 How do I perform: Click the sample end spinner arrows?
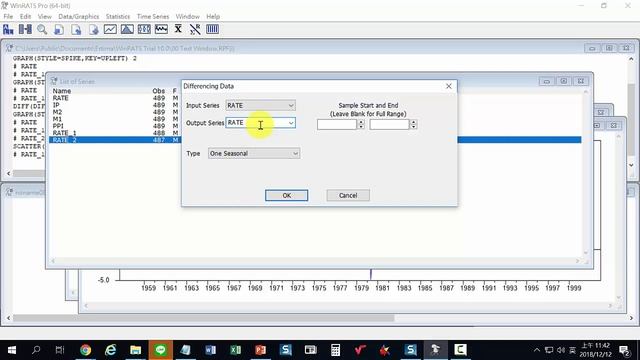tap(413, 124)
